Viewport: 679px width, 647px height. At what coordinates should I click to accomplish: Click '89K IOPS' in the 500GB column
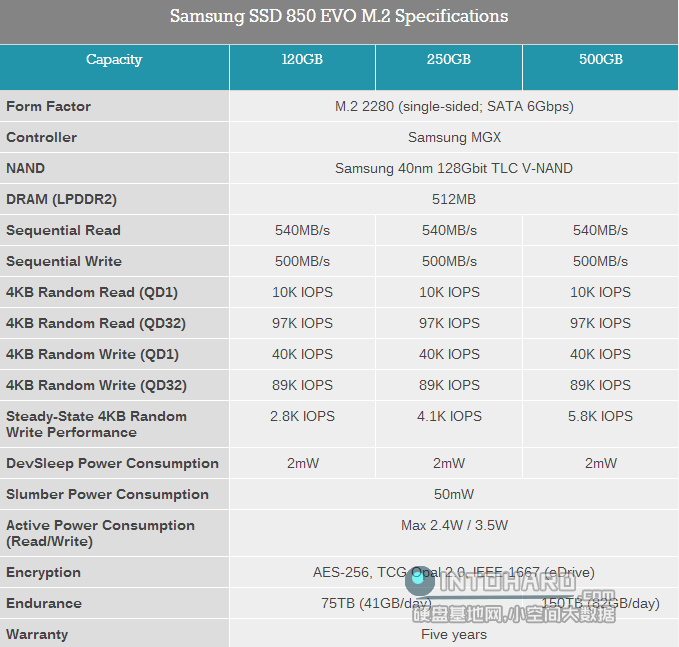click(600, 385)
